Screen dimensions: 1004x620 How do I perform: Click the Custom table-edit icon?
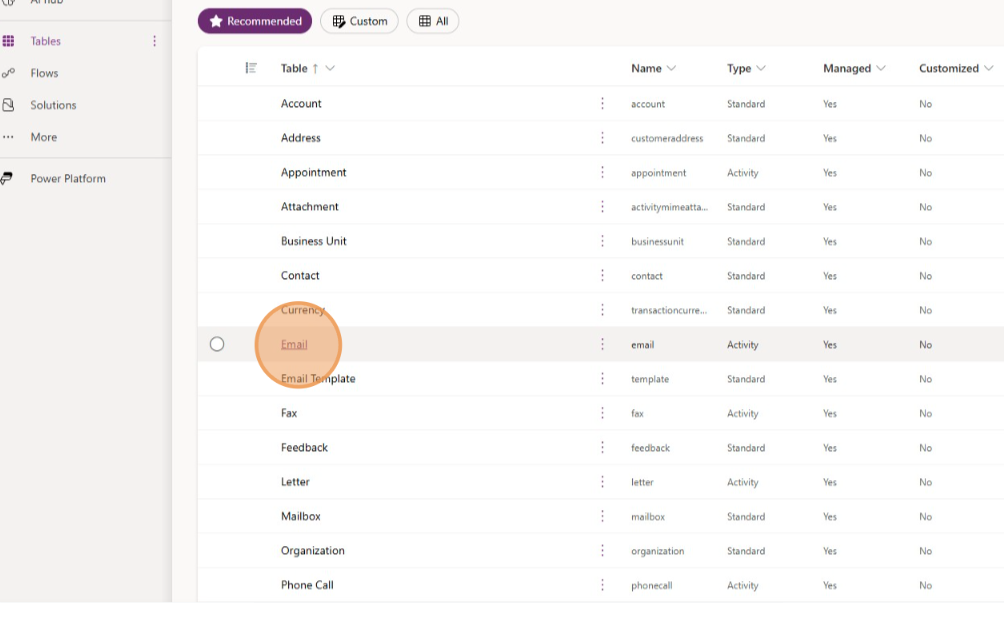(x=339, y=21)
